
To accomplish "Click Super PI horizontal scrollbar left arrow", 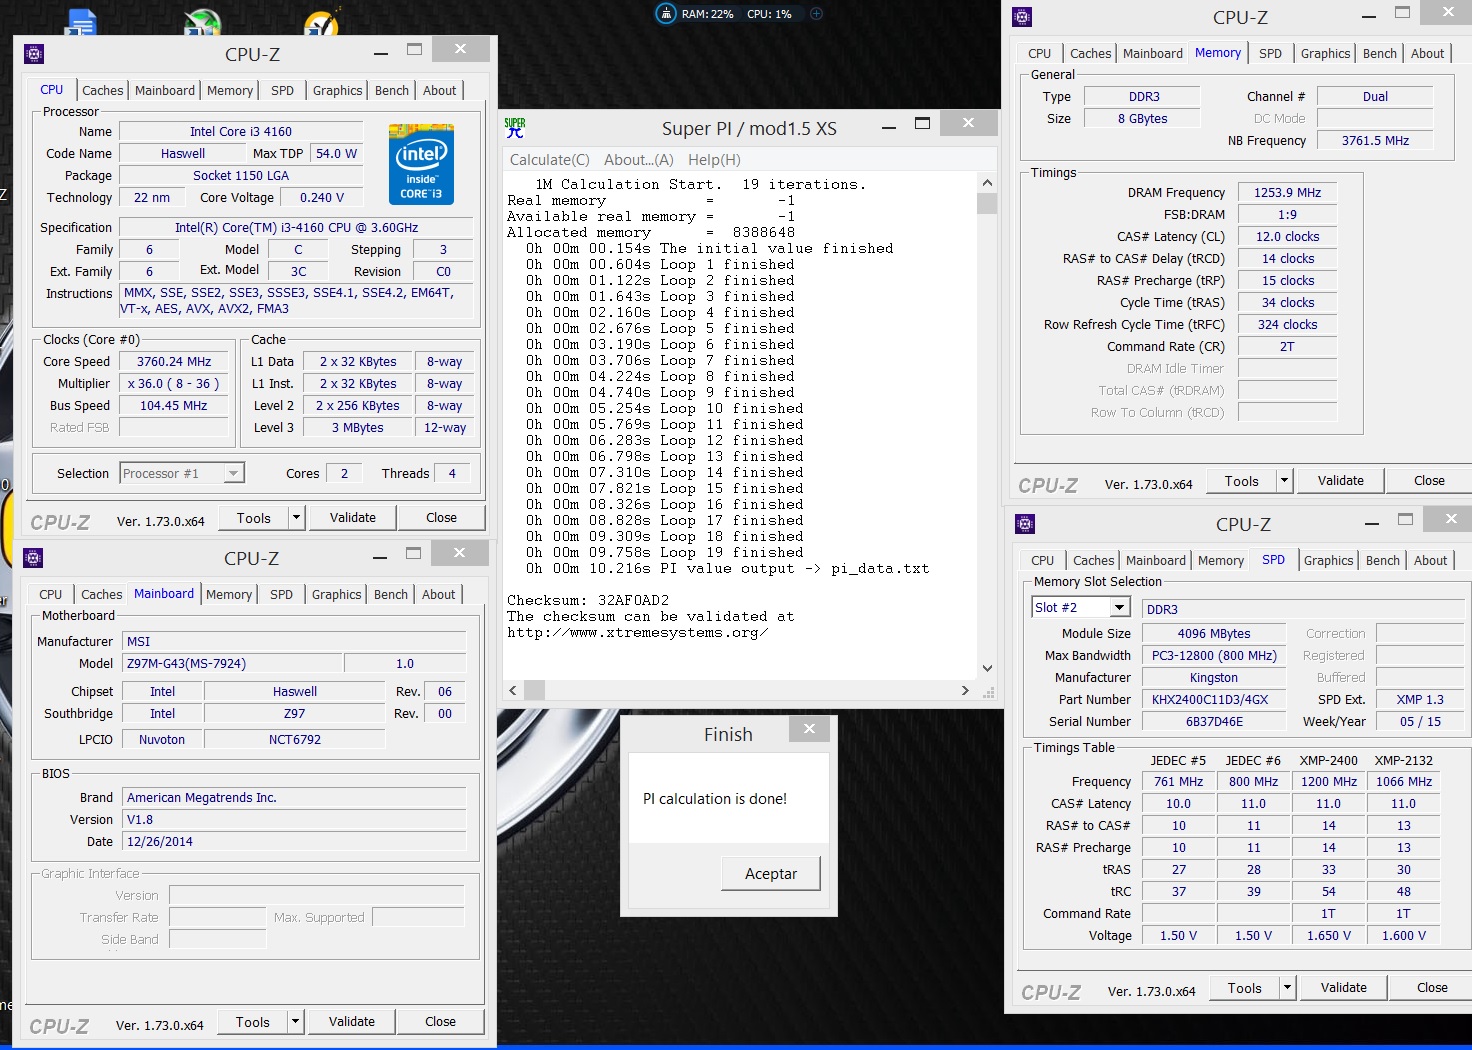I will 514,690.
